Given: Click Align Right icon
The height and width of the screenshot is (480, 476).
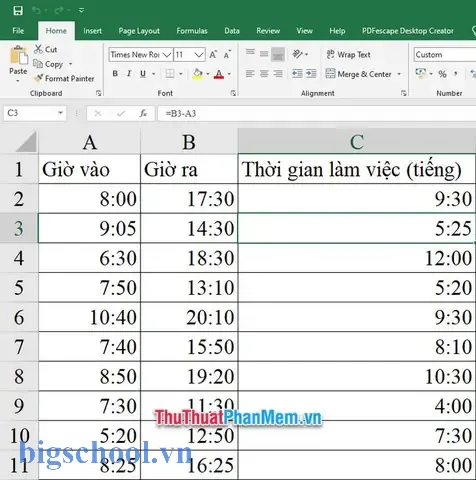Looking at the screenshot, I should pyautogui.click(x=278, y=74).
